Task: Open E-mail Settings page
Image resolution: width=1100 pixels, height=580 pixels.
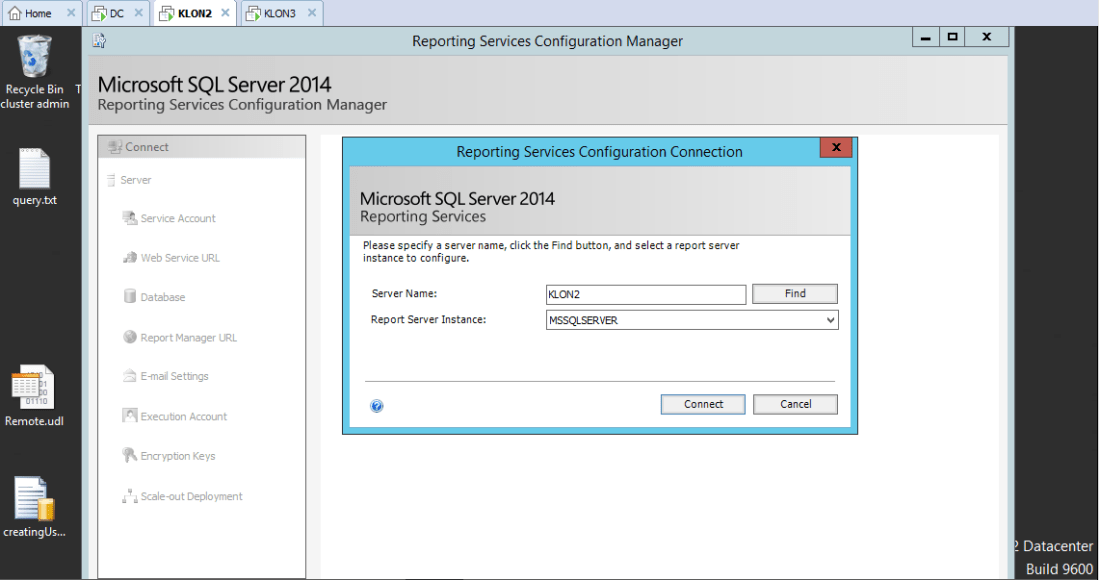Action: (174, 377)
